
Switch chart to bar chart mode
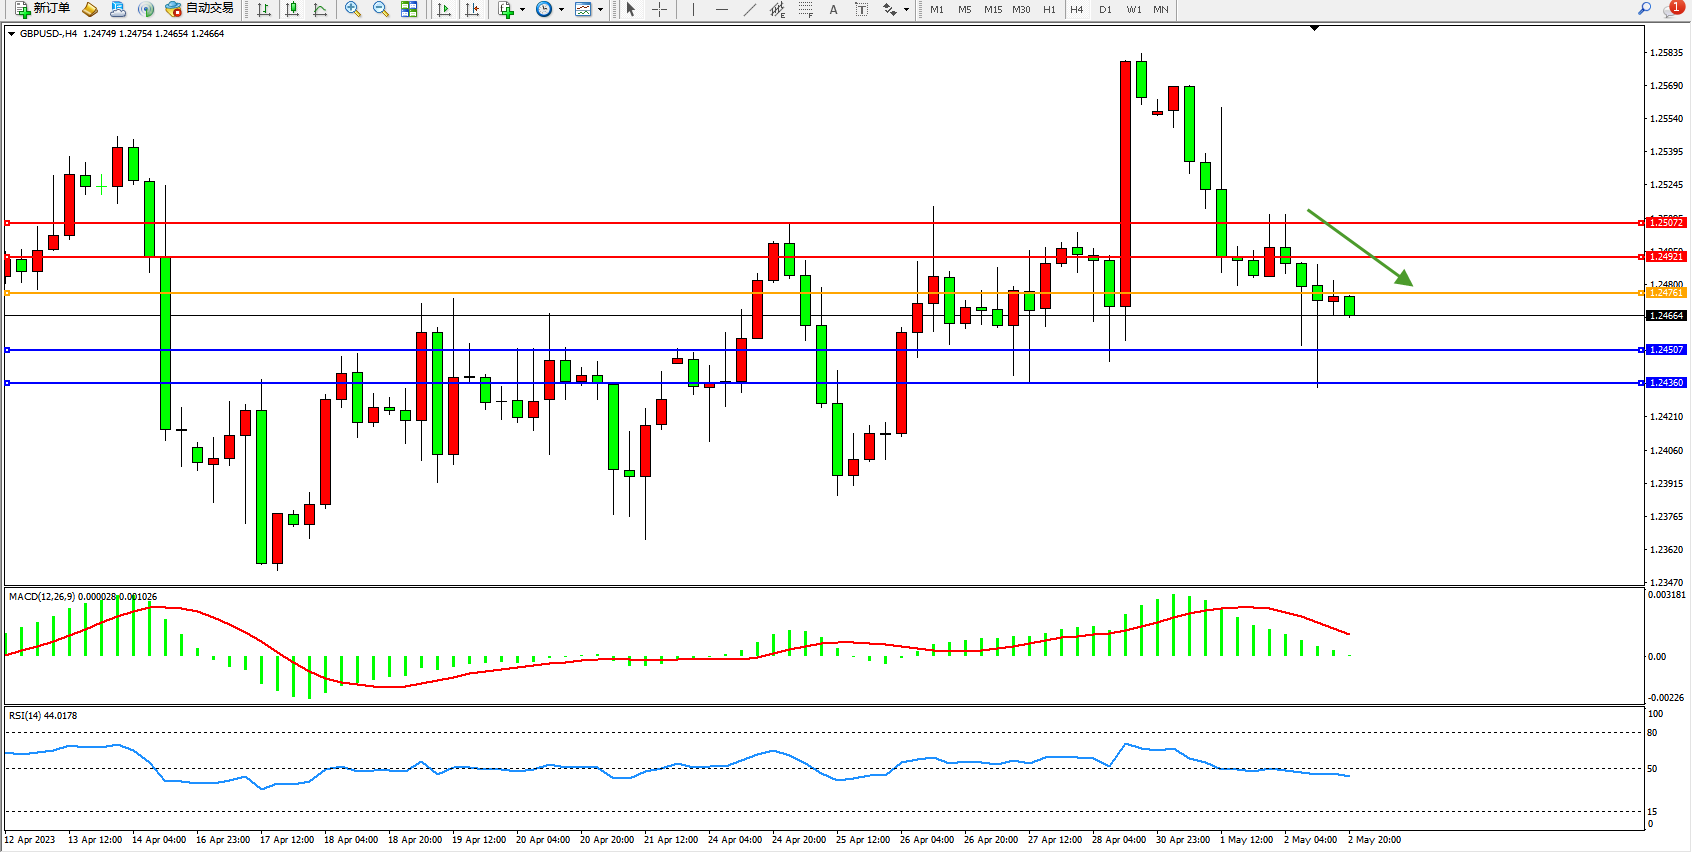point(264,9)
